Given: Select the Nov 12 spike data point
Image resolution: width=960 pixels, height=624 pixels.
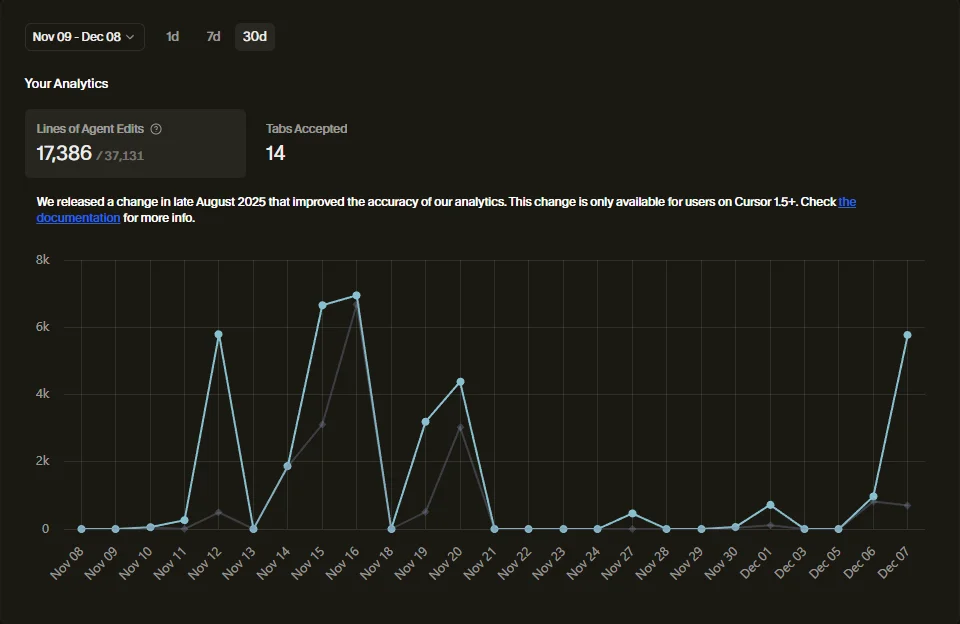Looking at the screenshot, I should [217, 333].
